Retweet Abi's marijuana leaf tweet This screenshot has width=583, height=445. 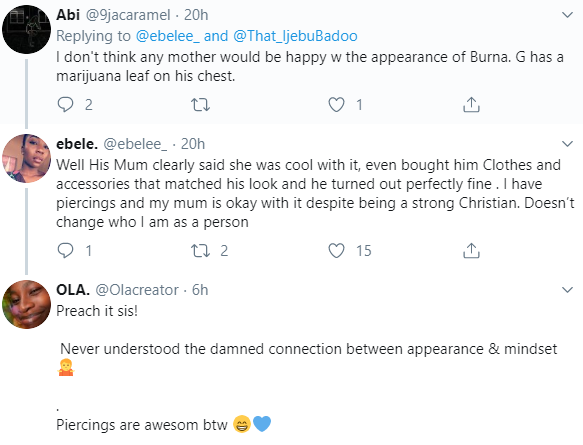(x=200, y=104)
